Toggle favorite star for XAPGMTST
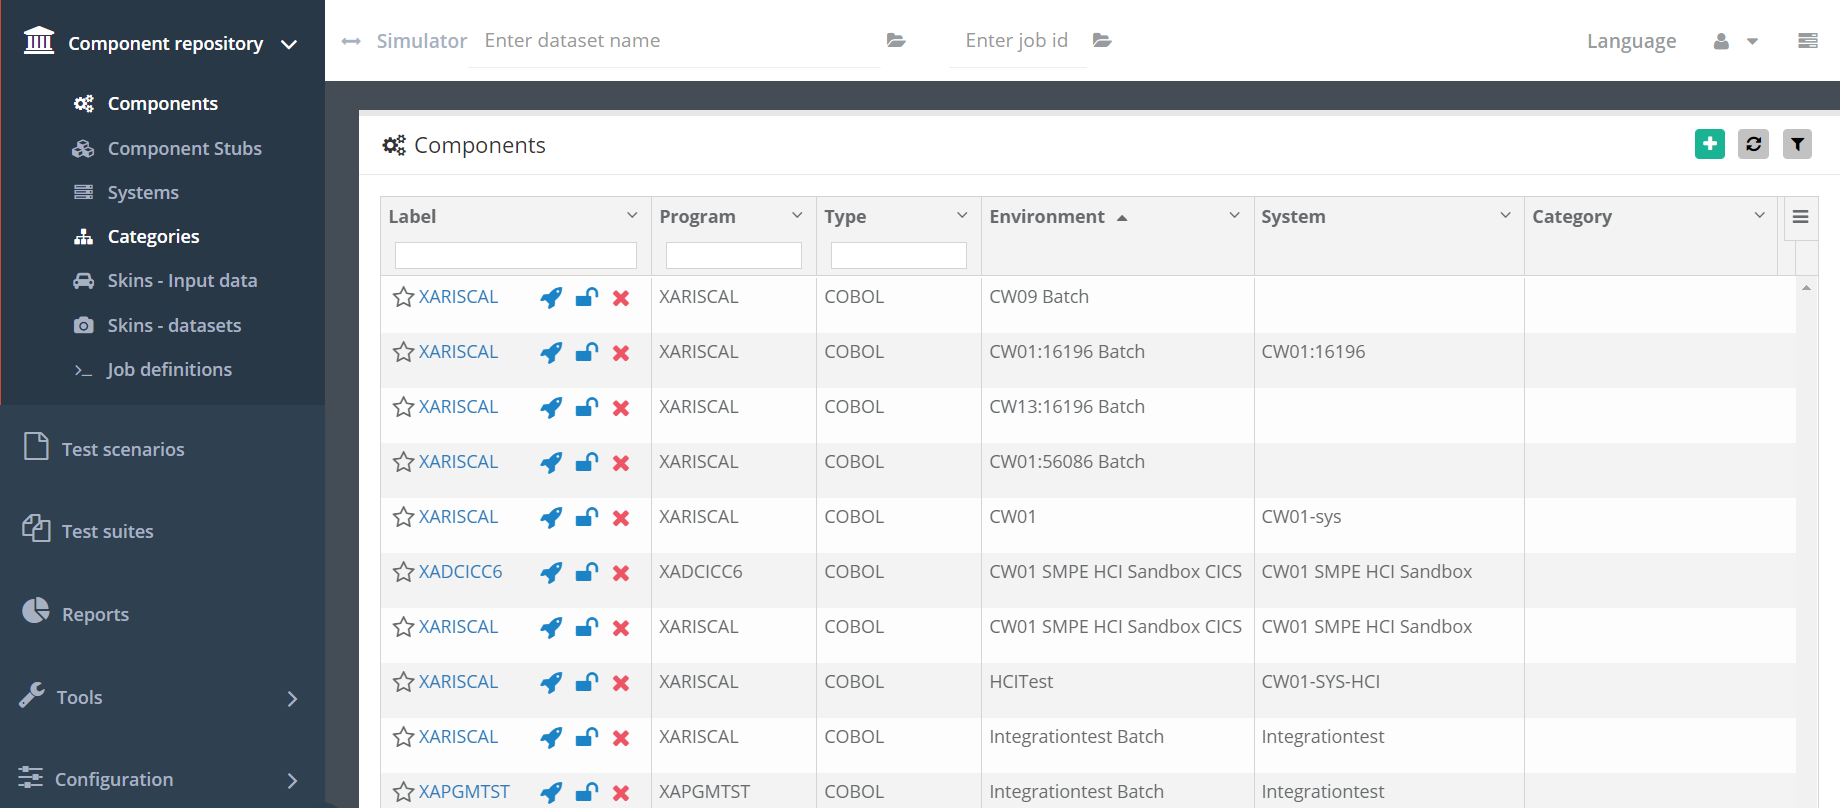 [x=403, y=792]
